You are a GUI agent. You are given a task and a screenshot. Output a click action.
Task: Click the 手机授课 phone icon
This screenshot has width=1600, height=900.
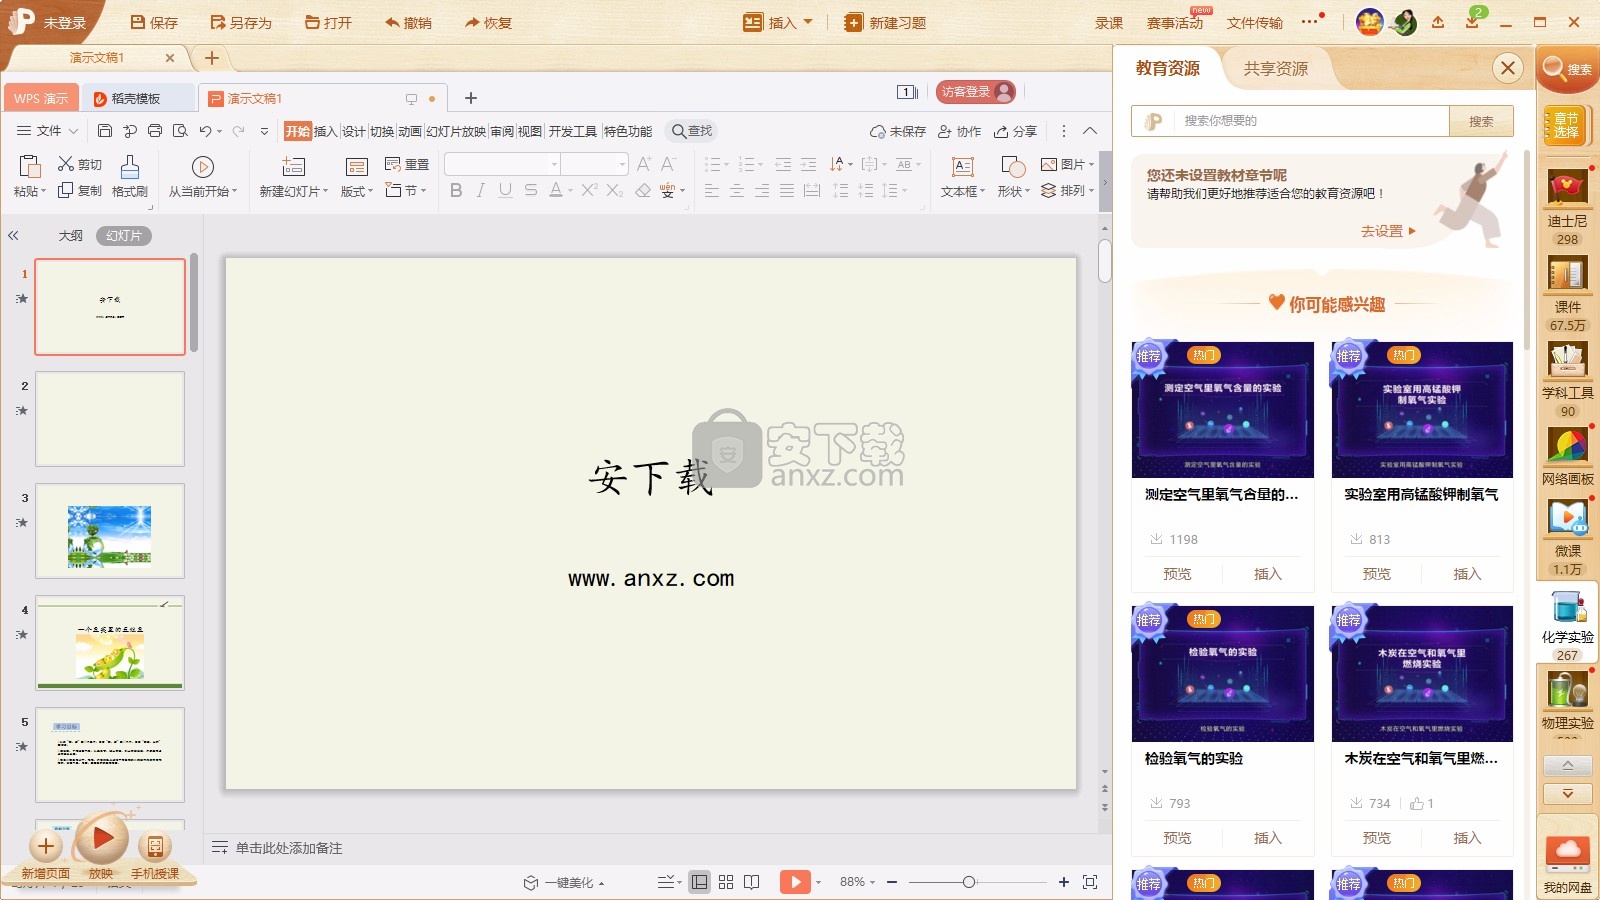155,847
